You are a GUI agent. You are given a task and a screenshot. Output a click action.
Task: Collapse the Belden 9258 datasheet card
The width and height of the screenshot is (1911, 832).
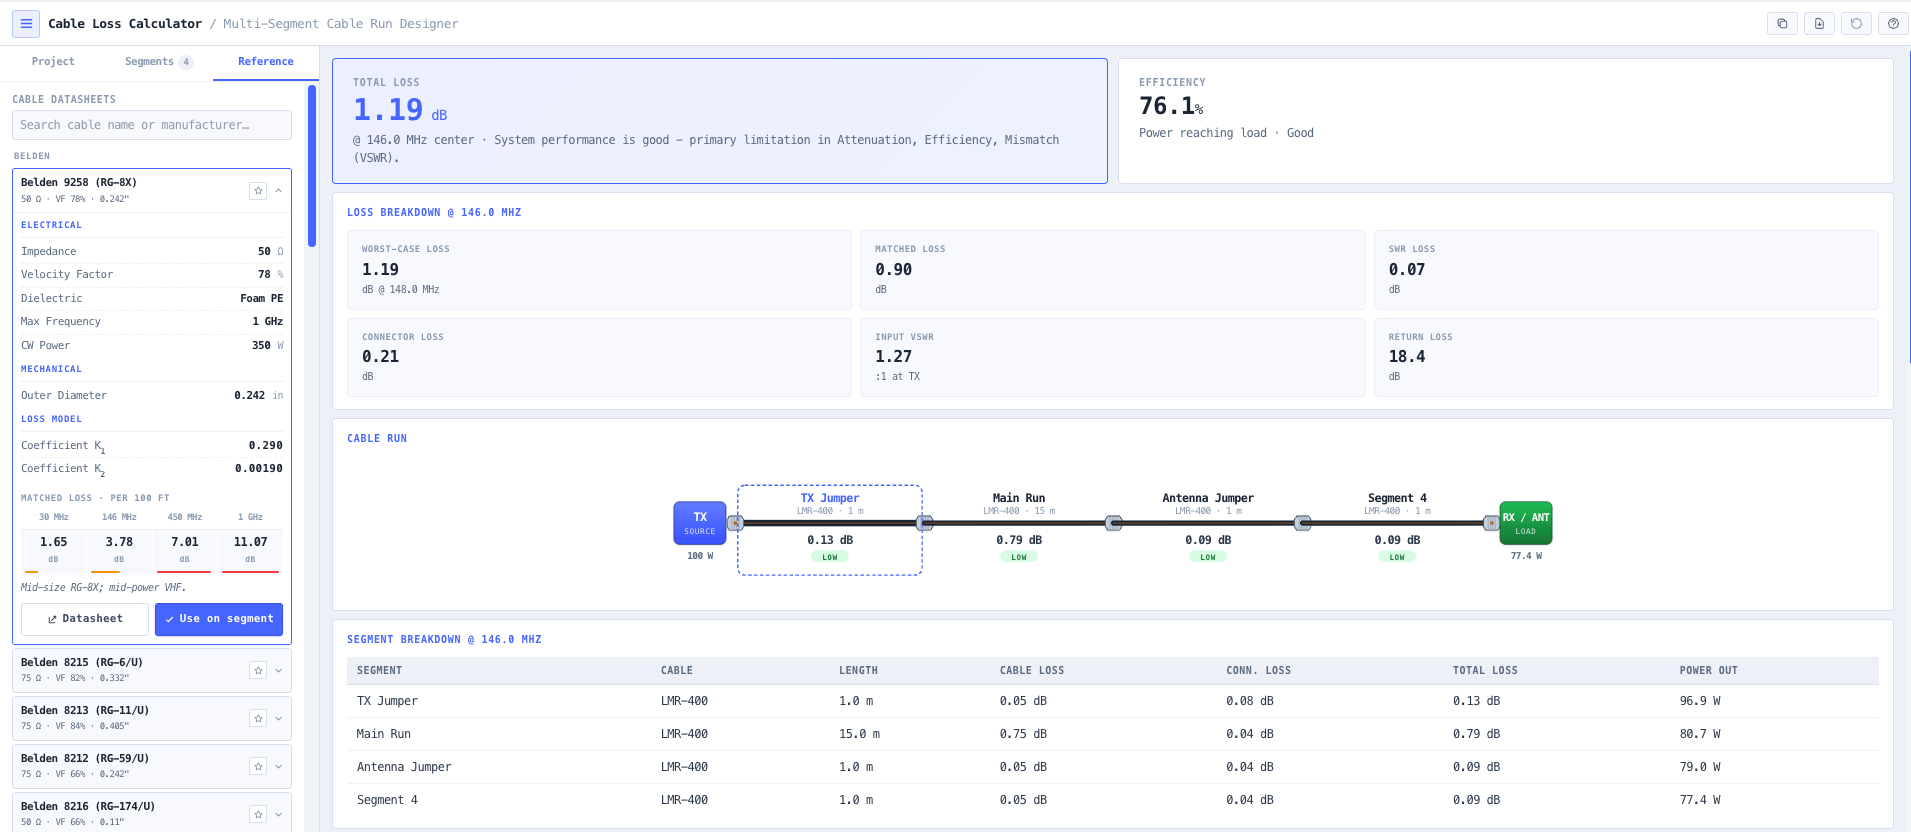pyautogui.click(x=278, y=190)
